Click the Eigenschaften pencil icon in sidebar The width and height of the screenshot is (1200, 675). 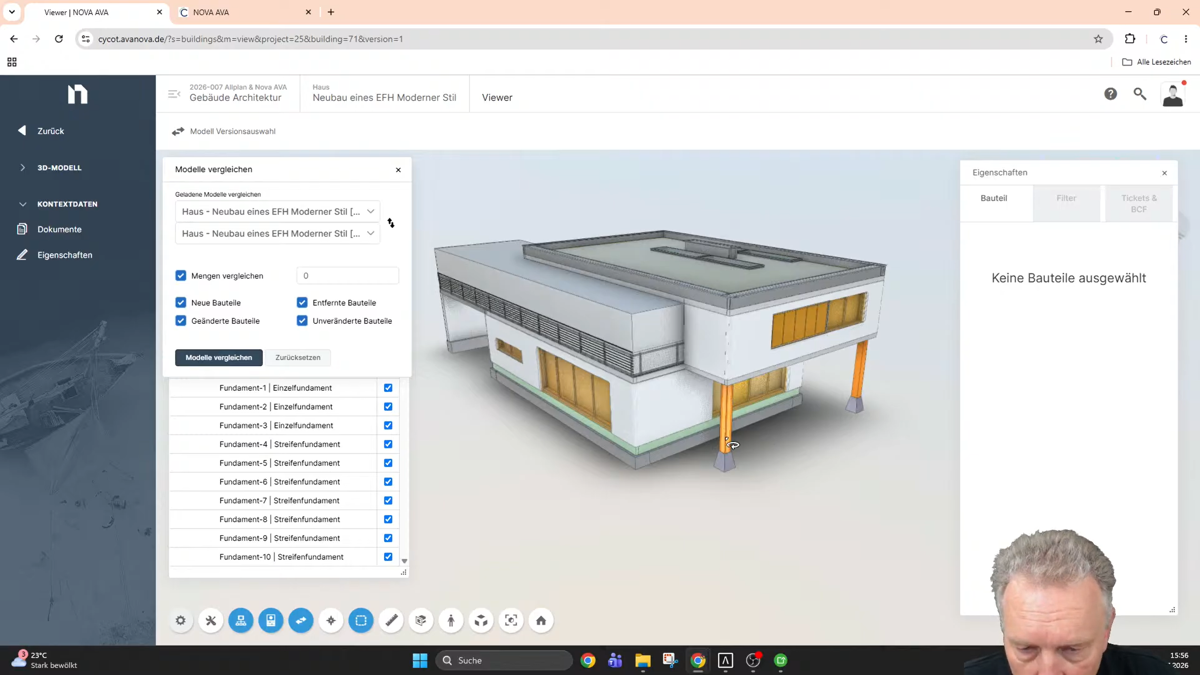coord(22,255)
